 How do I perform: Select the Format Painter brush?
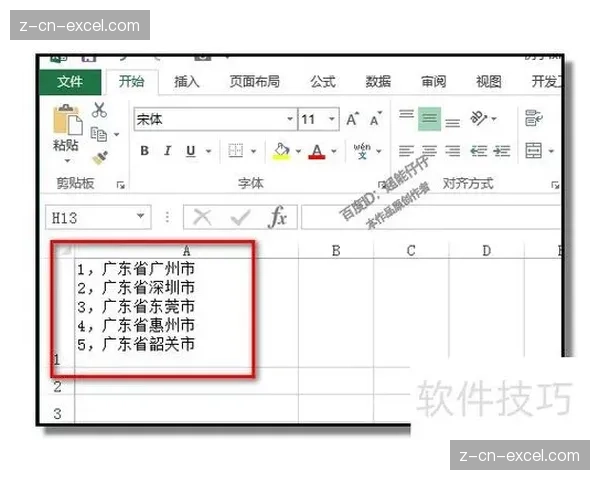tap(100, 157)
